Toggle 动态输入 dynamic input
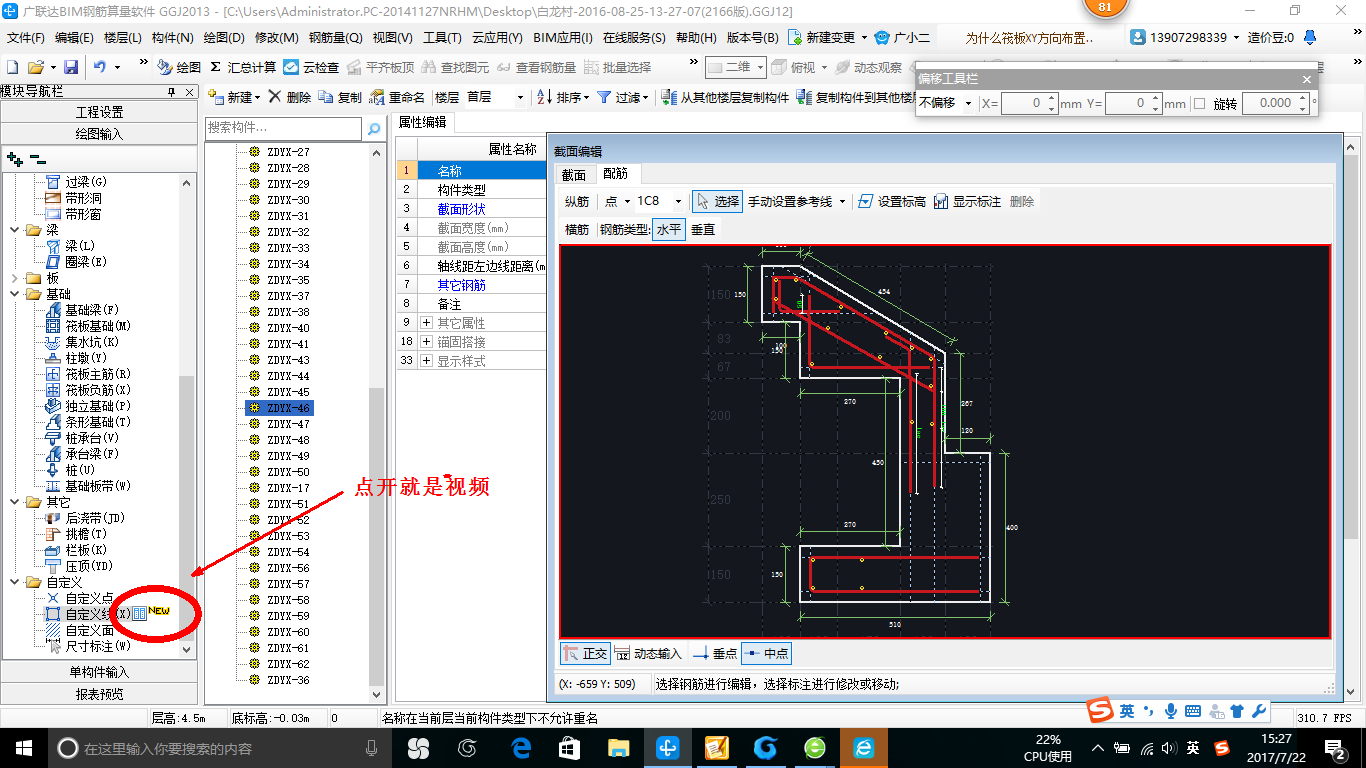Screen dimensions: 1366x768 point(649,653)
